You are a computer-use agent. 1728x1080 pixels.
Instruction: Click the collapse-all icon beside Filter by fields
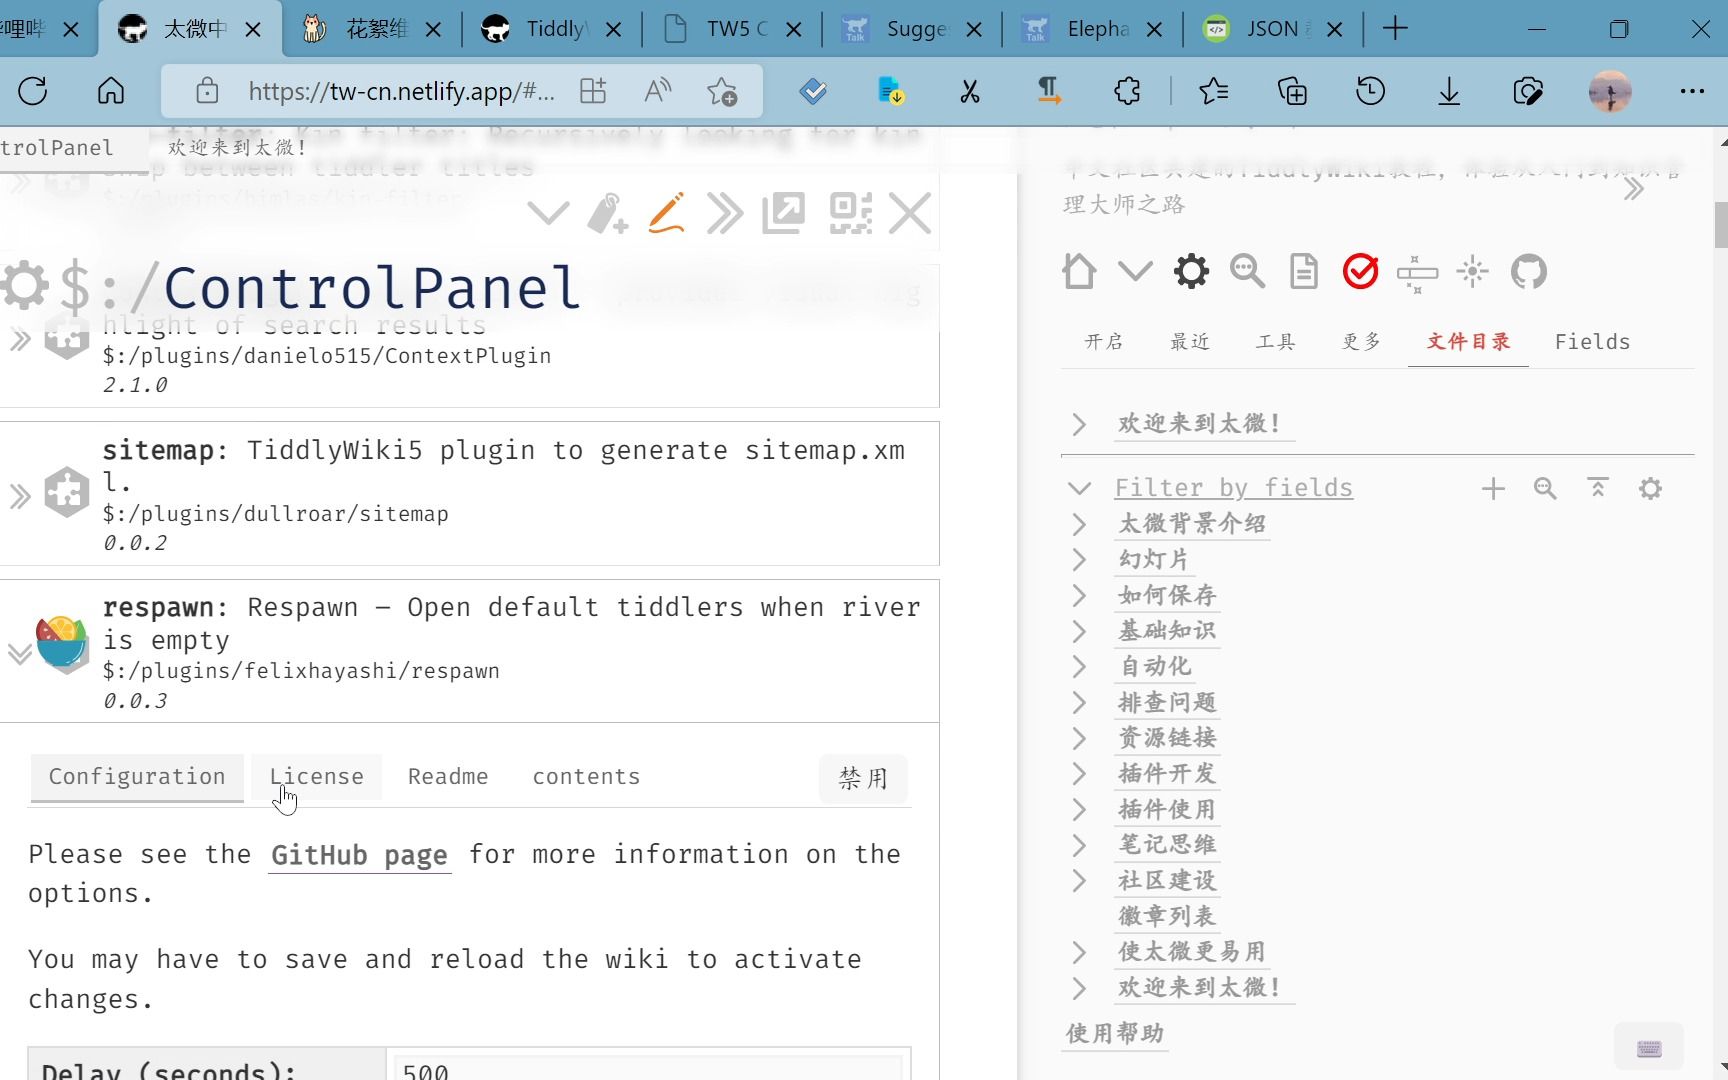tap(1598, 488)
